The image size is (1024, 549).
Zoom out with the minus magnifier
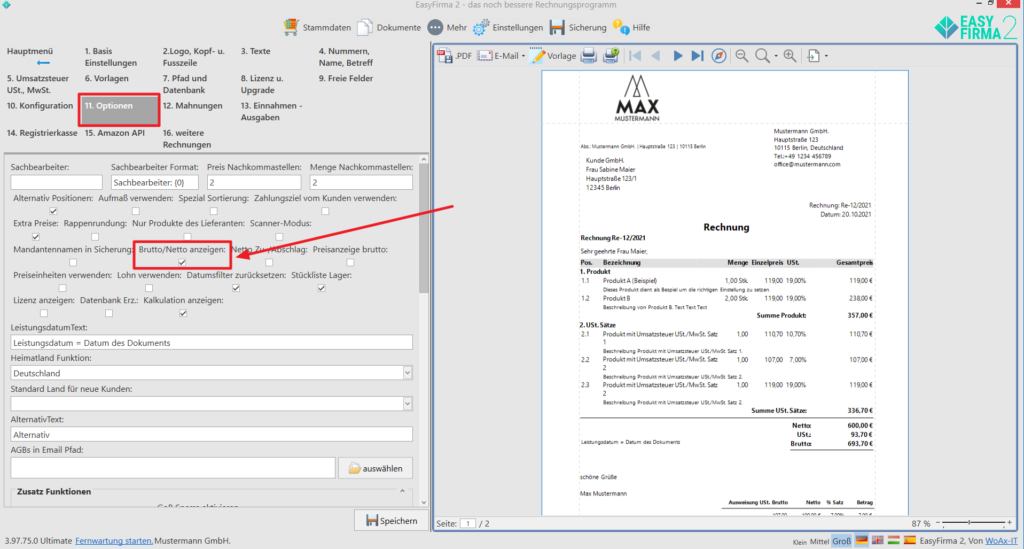click(x=741, y=56)
